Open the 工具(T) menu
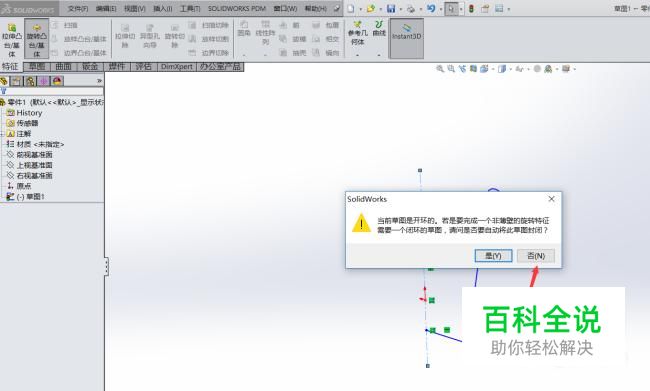The image size is (650, 391). click(190, 8)
